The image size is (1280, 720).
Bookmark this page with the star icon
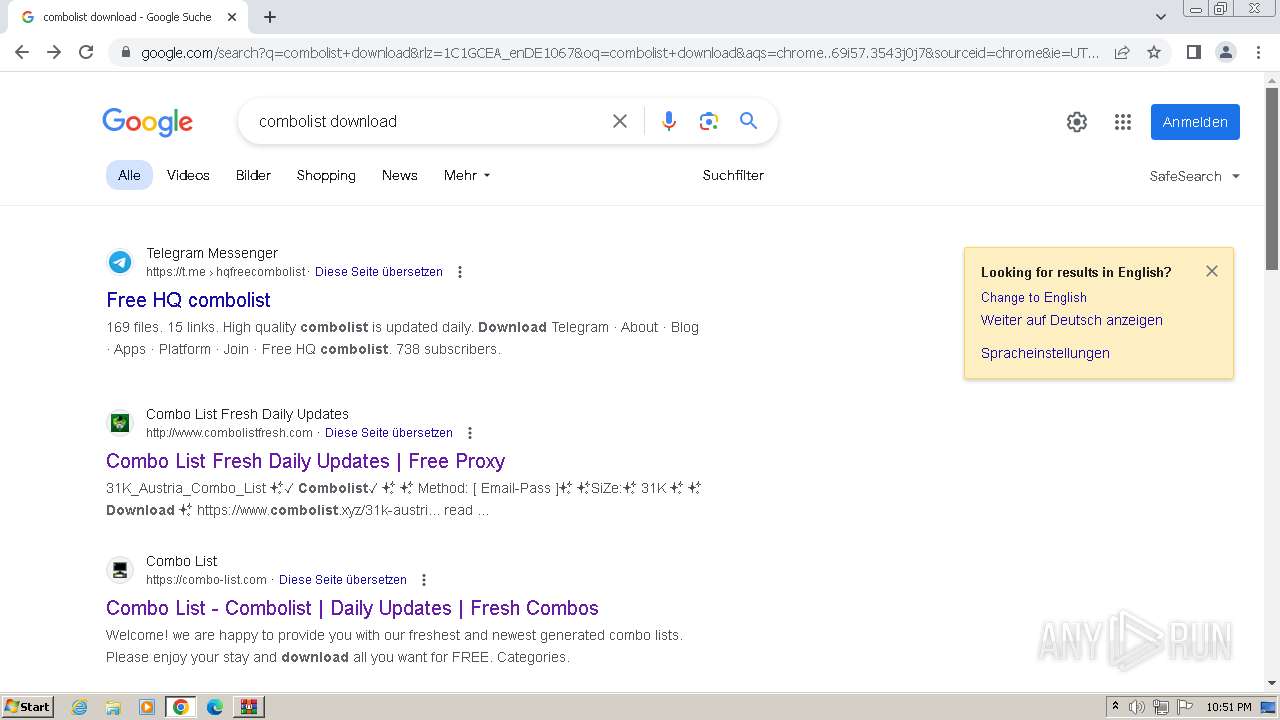[1154, 52]
